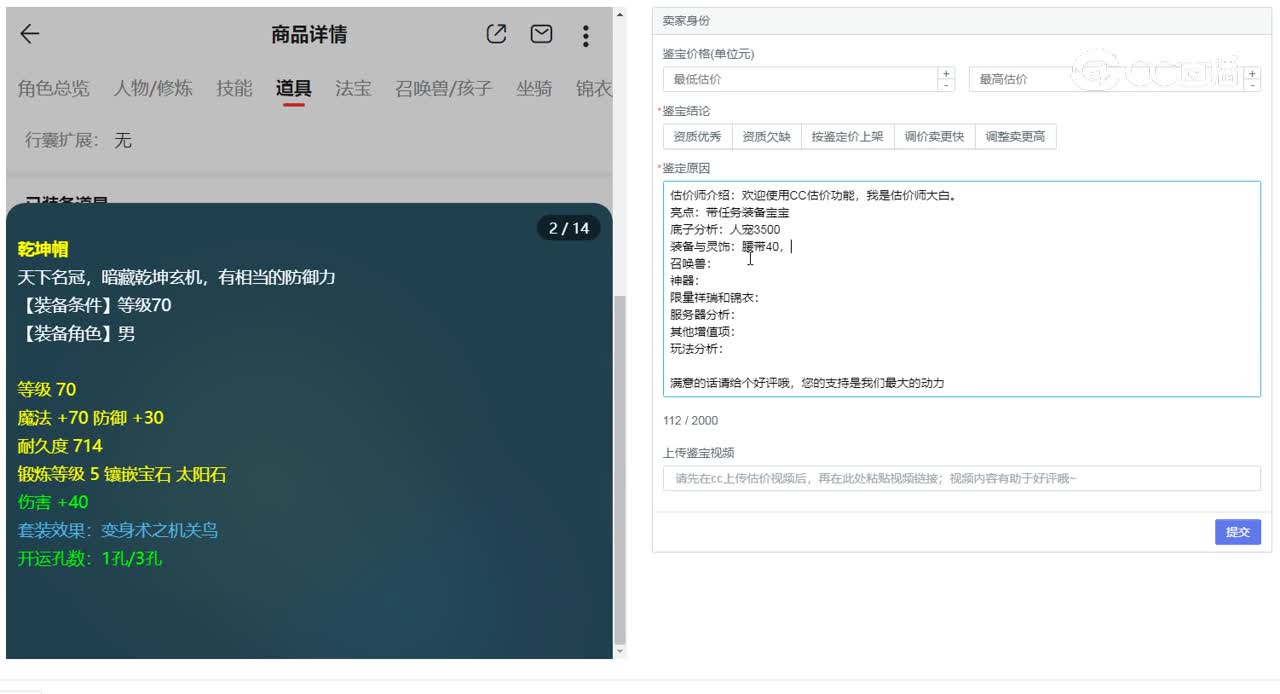Click the 上传鉴宝视频 link paste field

(x=960, y=478)
